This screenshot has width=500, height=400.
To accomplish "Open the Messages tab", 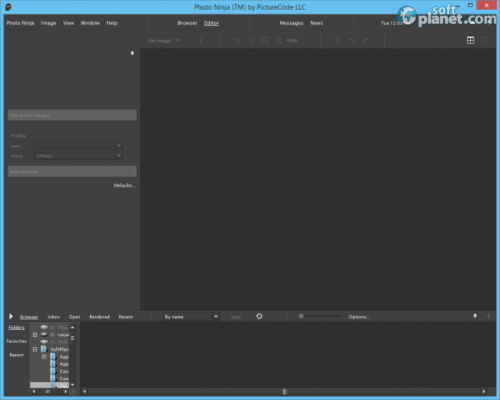I will [x=291, y=23].
